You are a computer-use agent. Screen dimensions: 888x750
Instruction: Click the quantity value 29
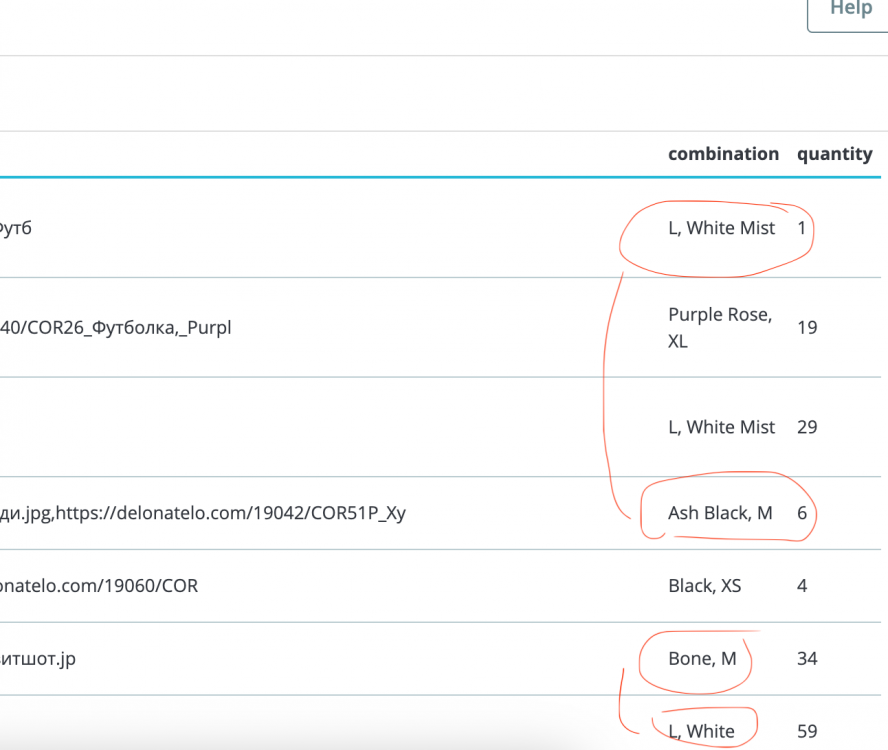(x=807, y=427)
